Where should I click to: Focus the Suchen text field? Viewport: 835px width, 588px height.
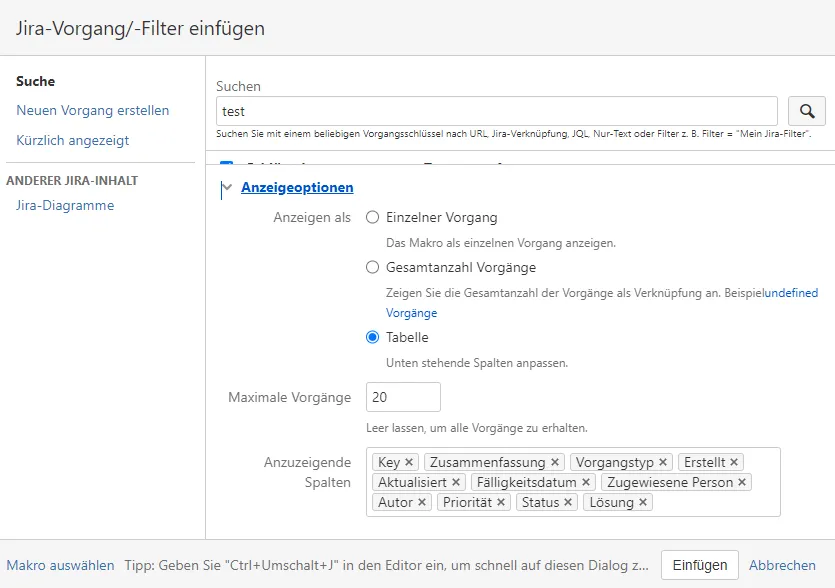[497, 111]
